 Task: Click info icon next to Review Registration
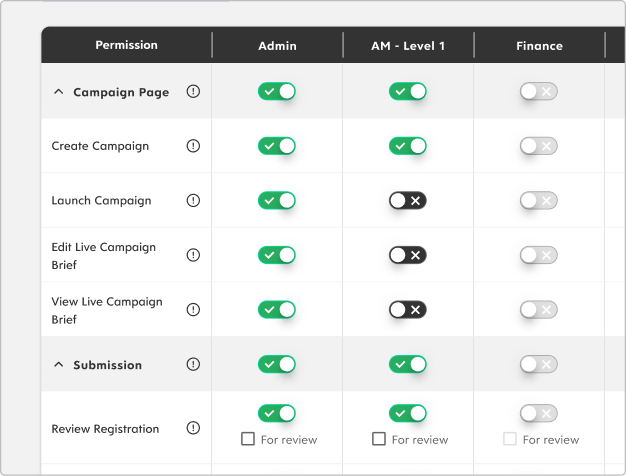[x=193, y=428]
